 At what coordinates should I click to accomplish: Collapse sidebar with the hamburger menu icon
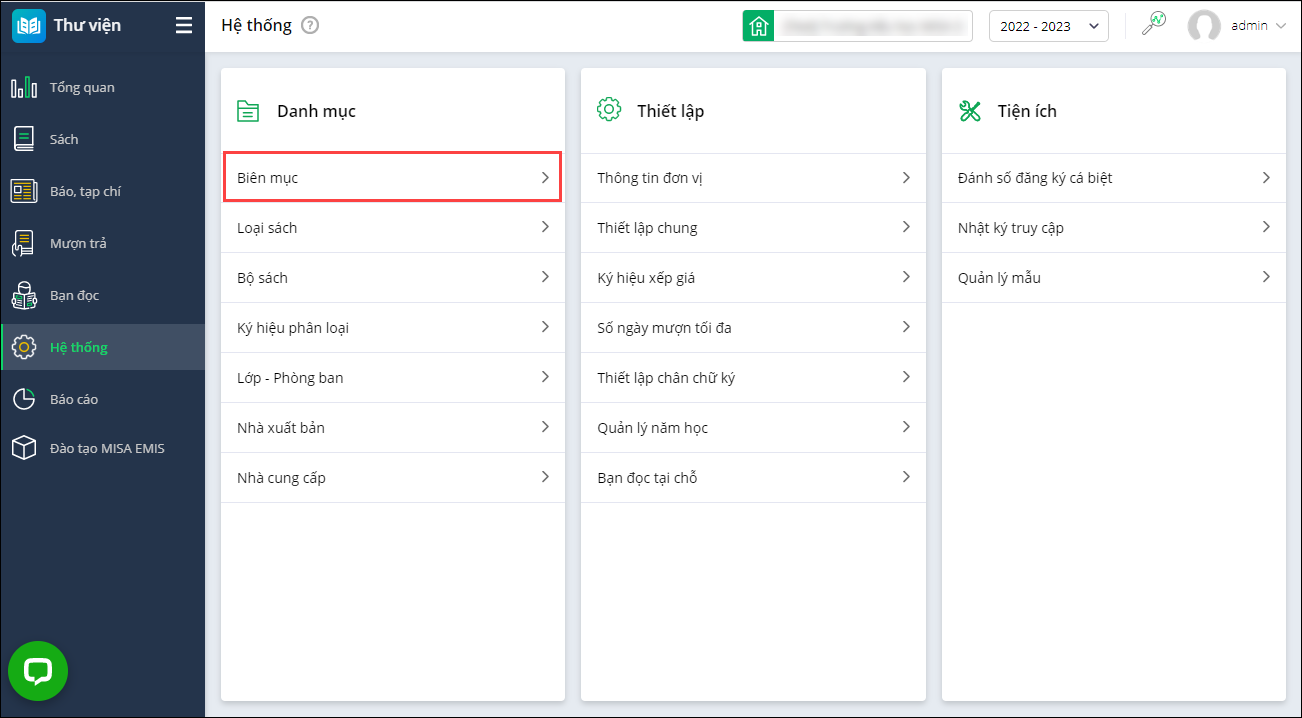[183, 26]
